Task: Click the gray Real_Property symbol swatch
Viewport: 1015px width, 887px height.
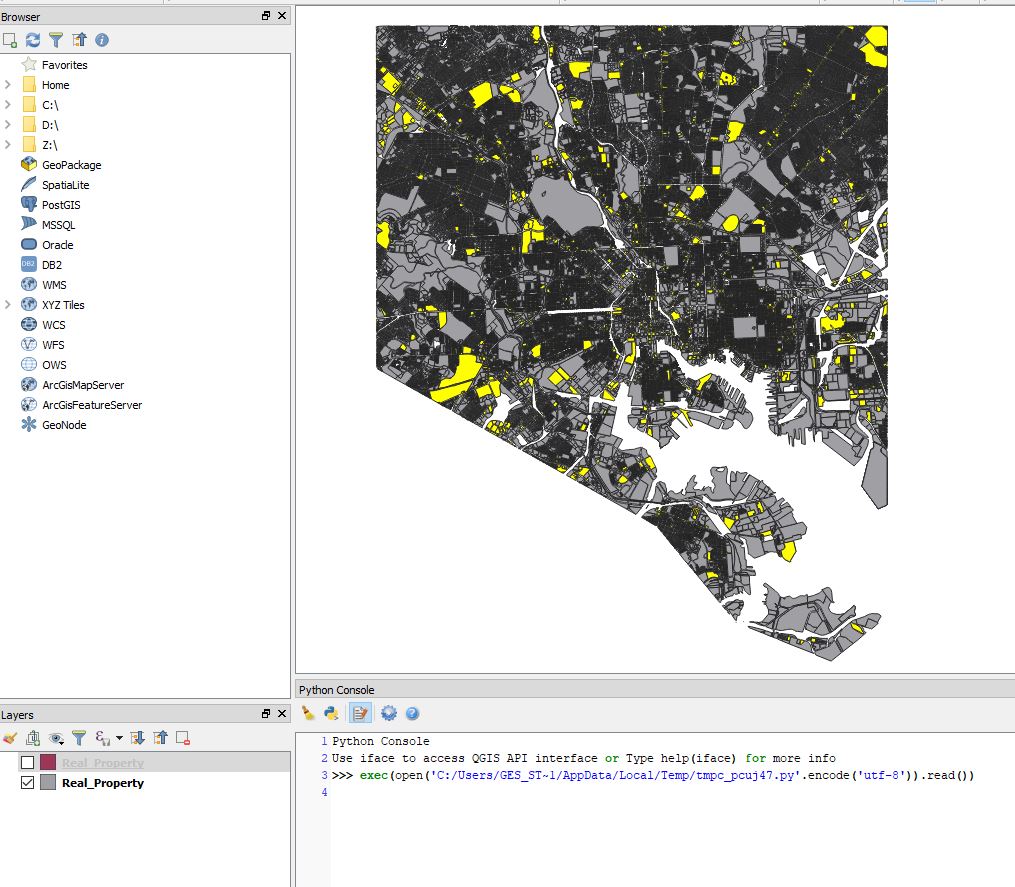Action: (48, 782)
